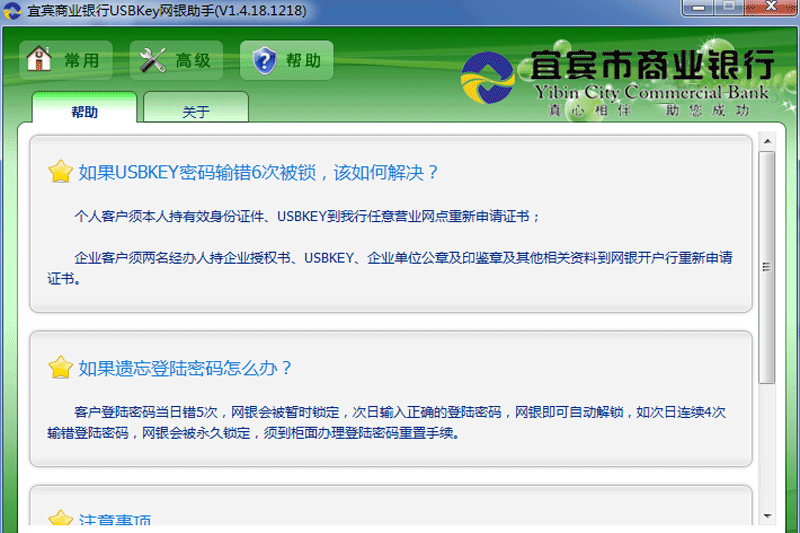Viewport: 800px width, 533px height.
Task: Click the title bar app icon
Action: click(x=12, y=10)
